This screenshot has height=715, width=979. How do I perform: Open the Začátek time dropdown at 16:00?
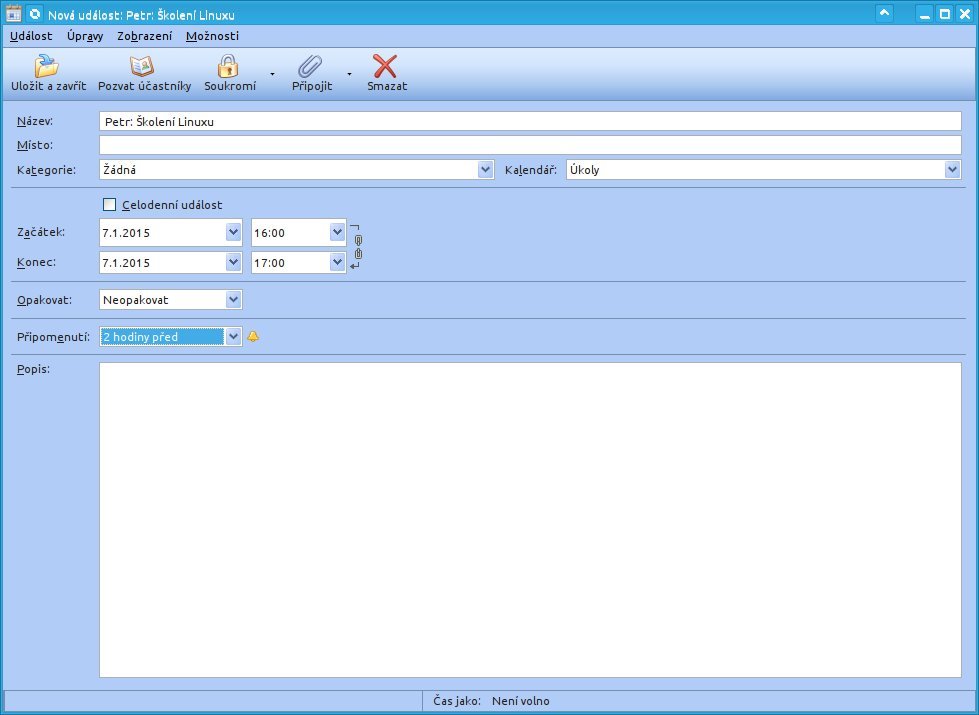[337, 232]
